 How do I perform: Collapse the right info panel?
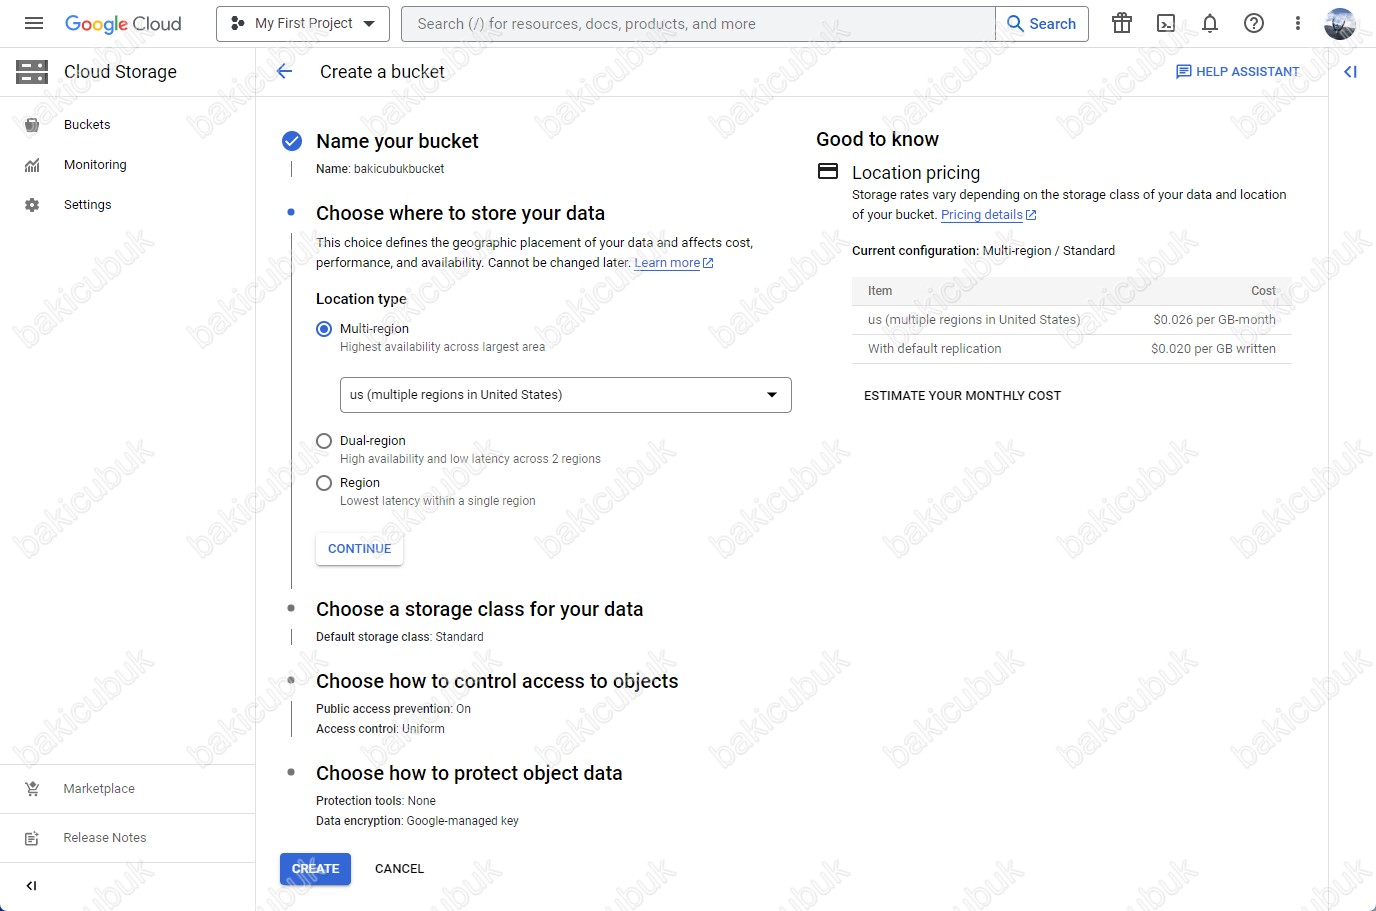pos(1351,71)
